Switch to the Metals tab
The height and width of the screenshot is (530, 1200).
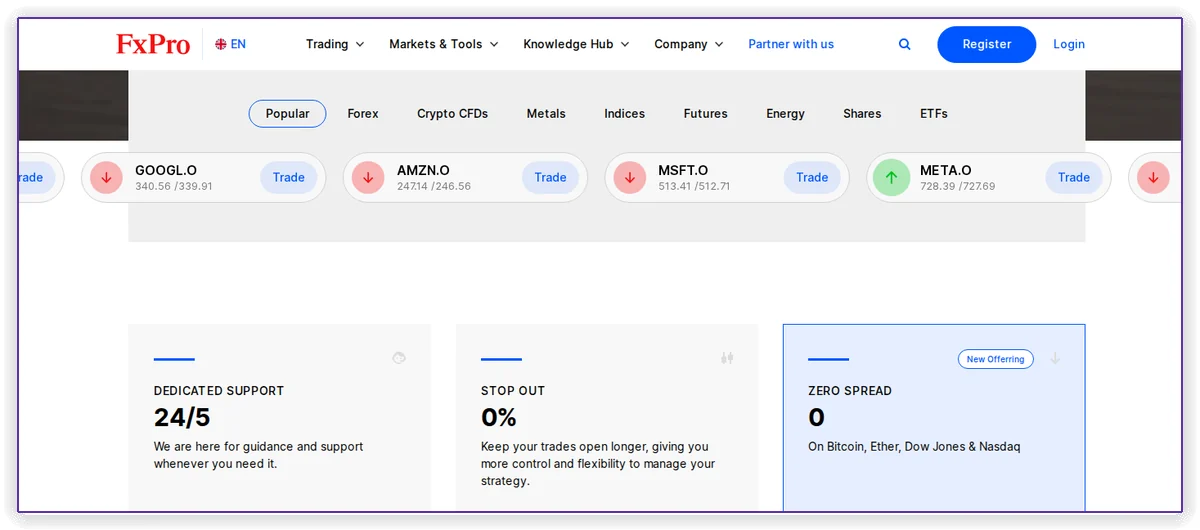coord(546,114)
